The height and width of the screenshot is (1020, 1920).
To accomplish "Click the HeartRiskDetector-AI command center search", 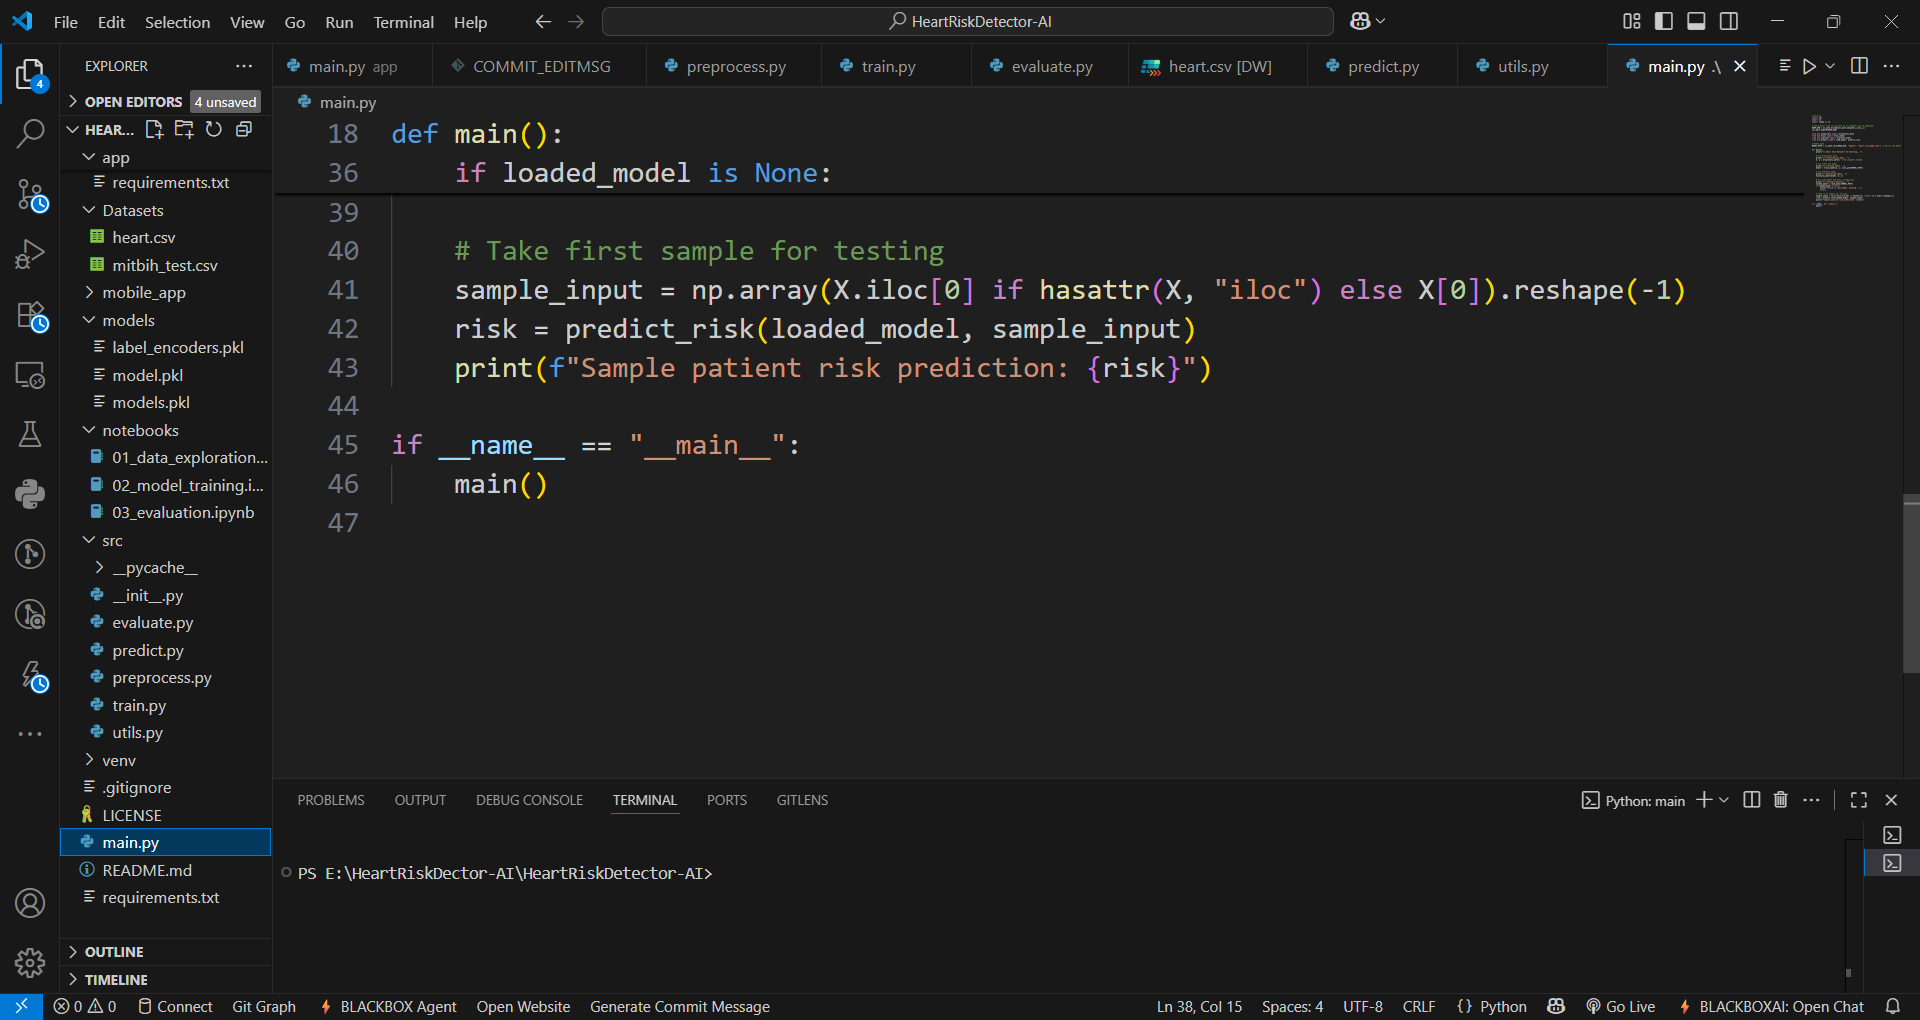I will click(968, 21).
